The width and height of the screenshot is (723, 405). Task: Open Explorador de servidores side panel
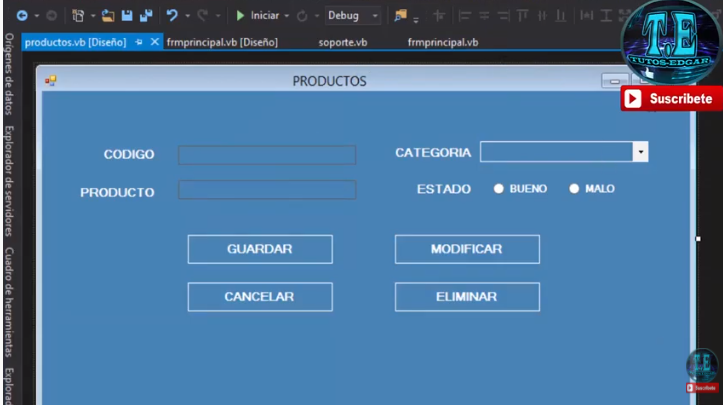click(9, 181)
